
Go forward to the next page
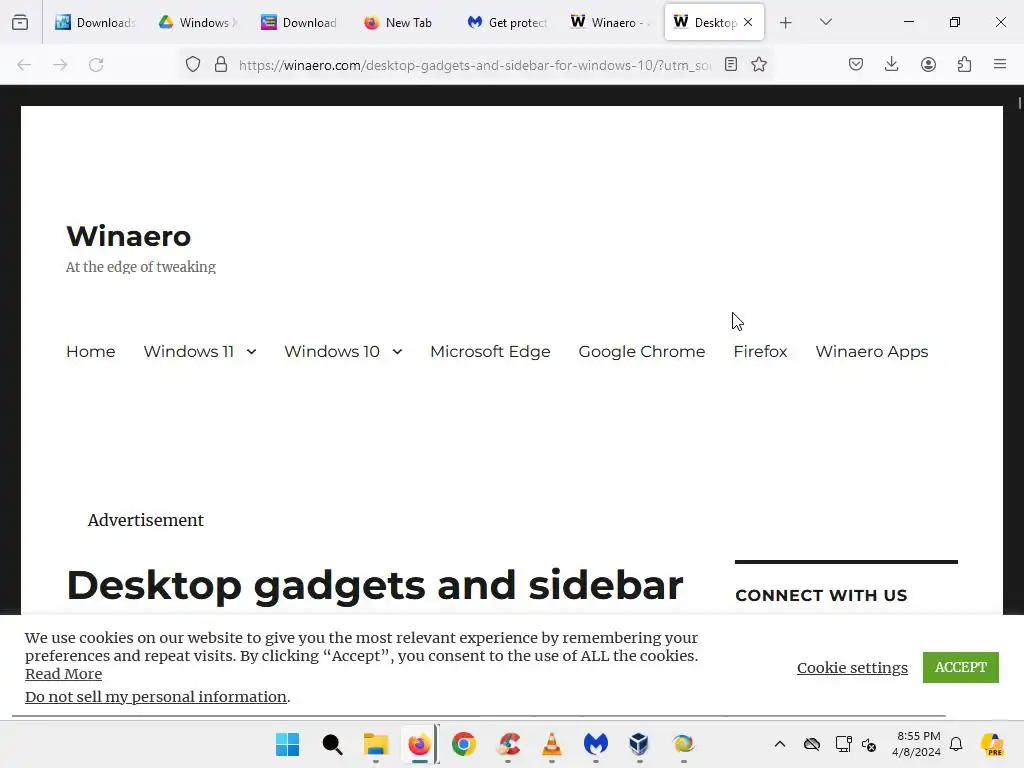tap(60, 65)
